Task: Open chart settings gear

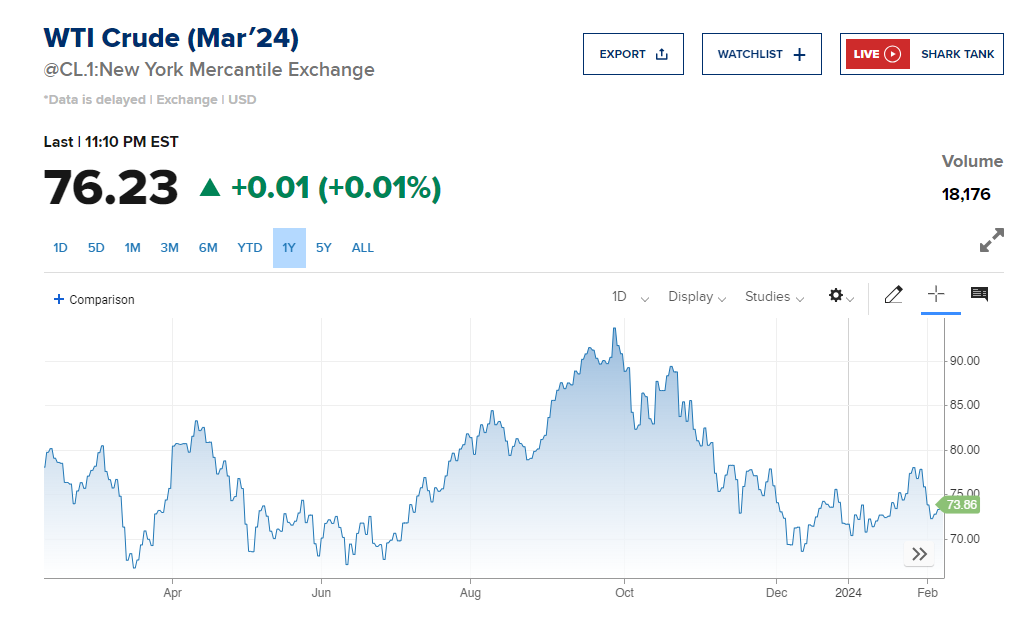Action: (837, 296)
